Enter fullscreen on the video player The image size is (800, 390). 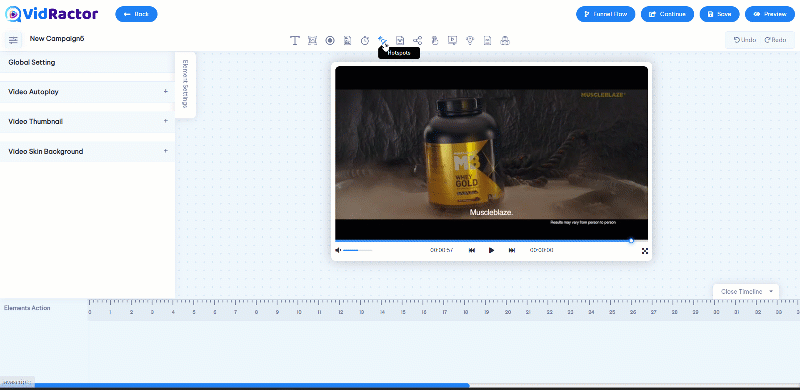[645, 251]
